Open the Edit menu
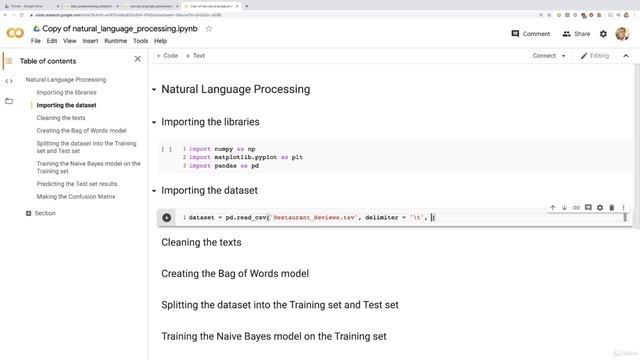This screenshot has height=360, width=640. tap(52, 41)
